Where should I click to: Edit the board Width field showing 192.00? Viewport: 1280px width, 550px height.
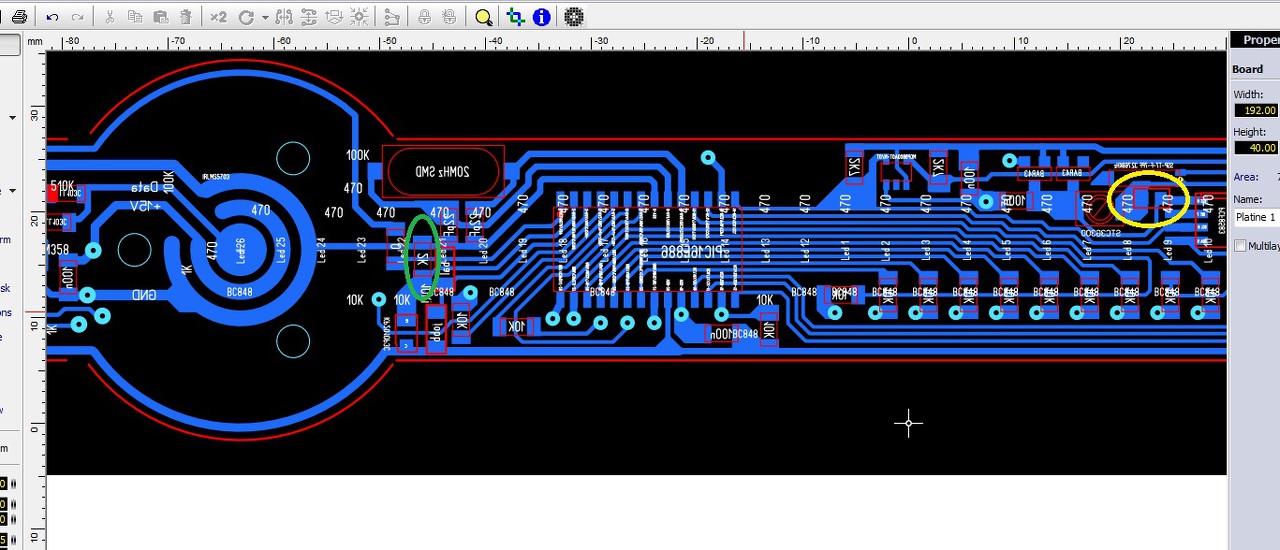[x=1256, y=110]
